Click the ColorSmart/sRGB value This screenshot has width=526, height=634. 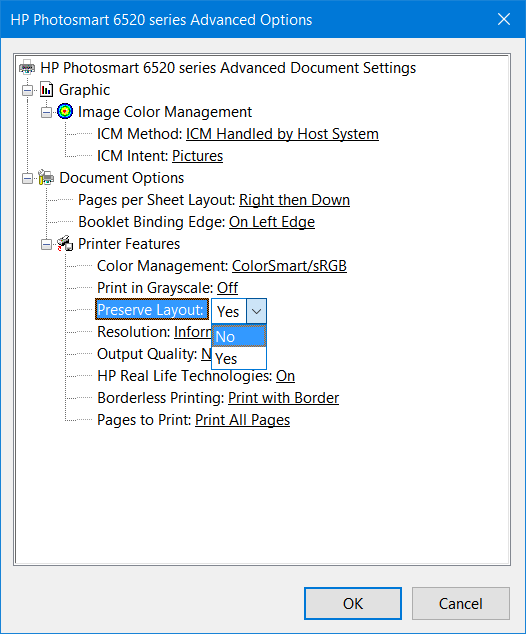point(289,266)
